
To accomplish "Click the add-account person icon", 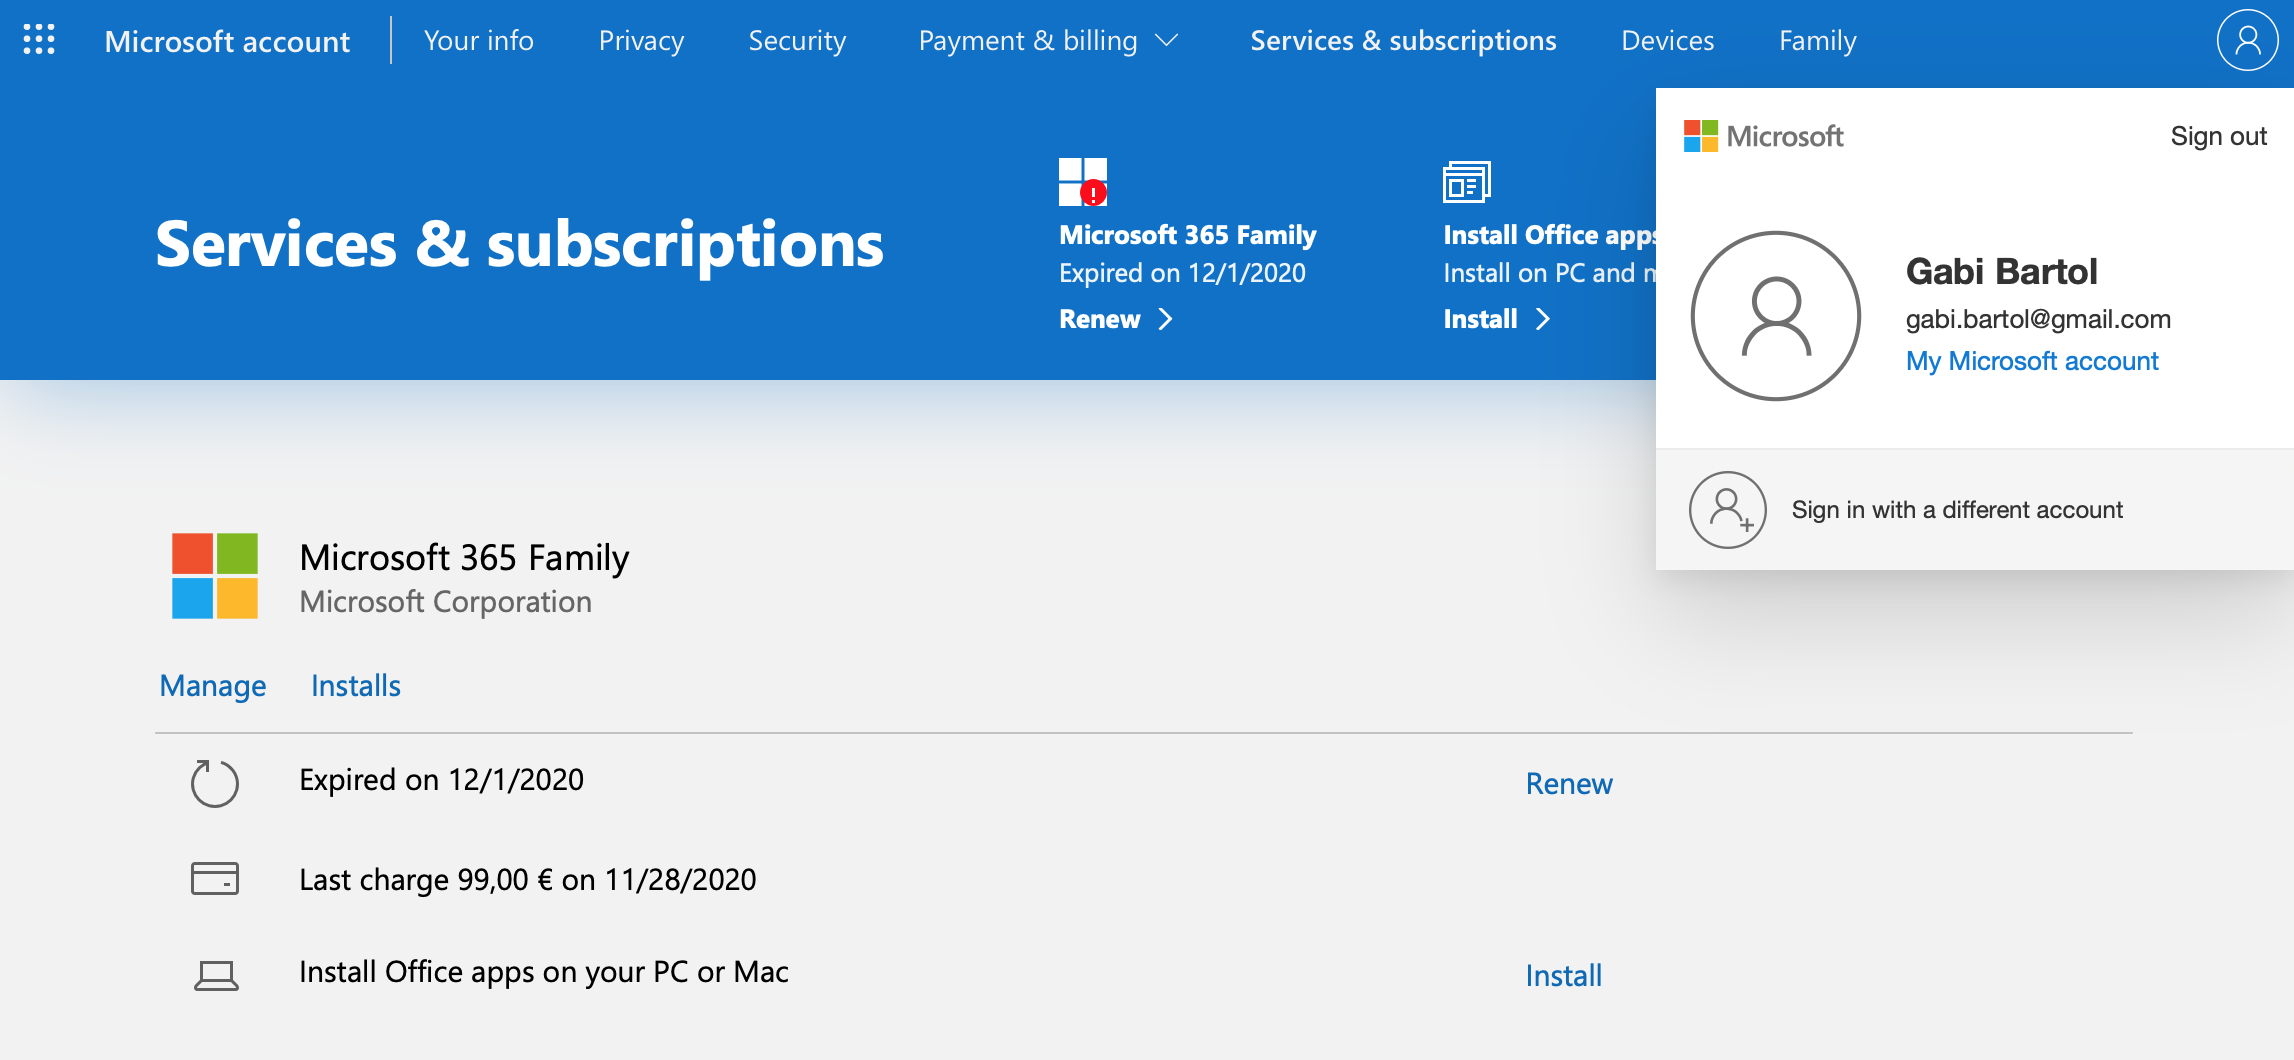I will point(1729,509).
